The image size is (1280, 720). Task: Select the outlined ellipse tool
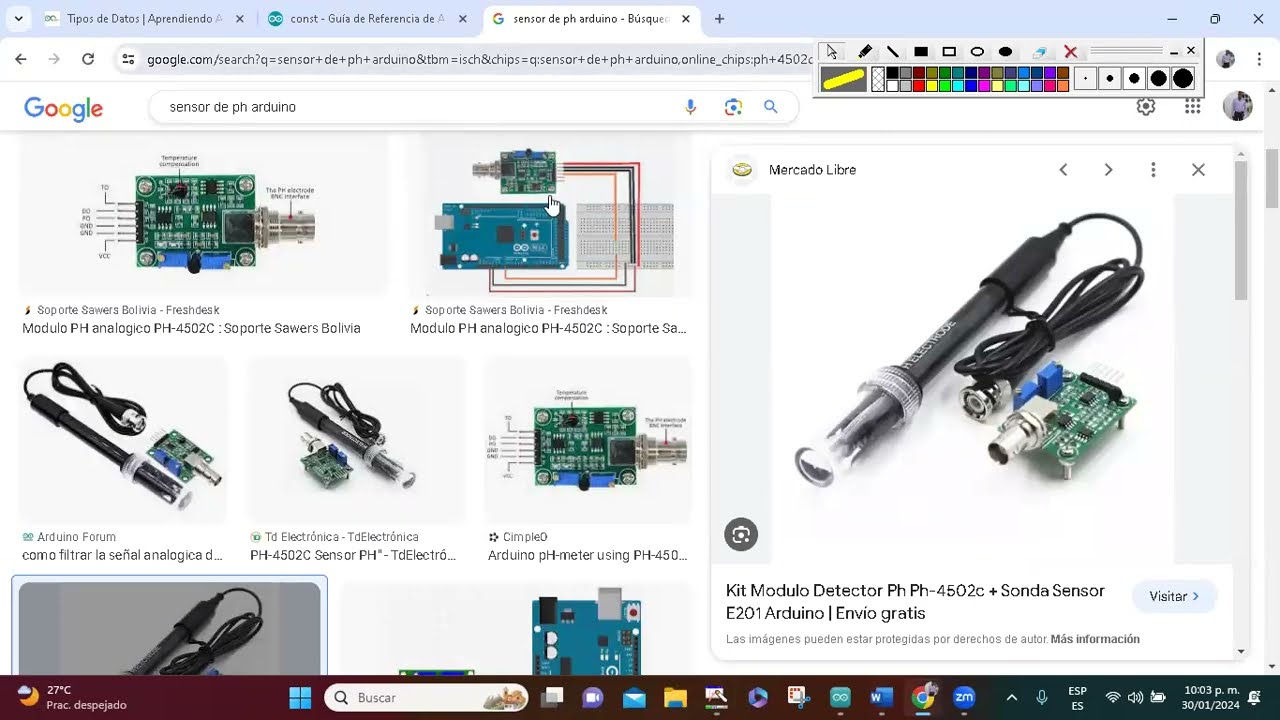[977, 52]
